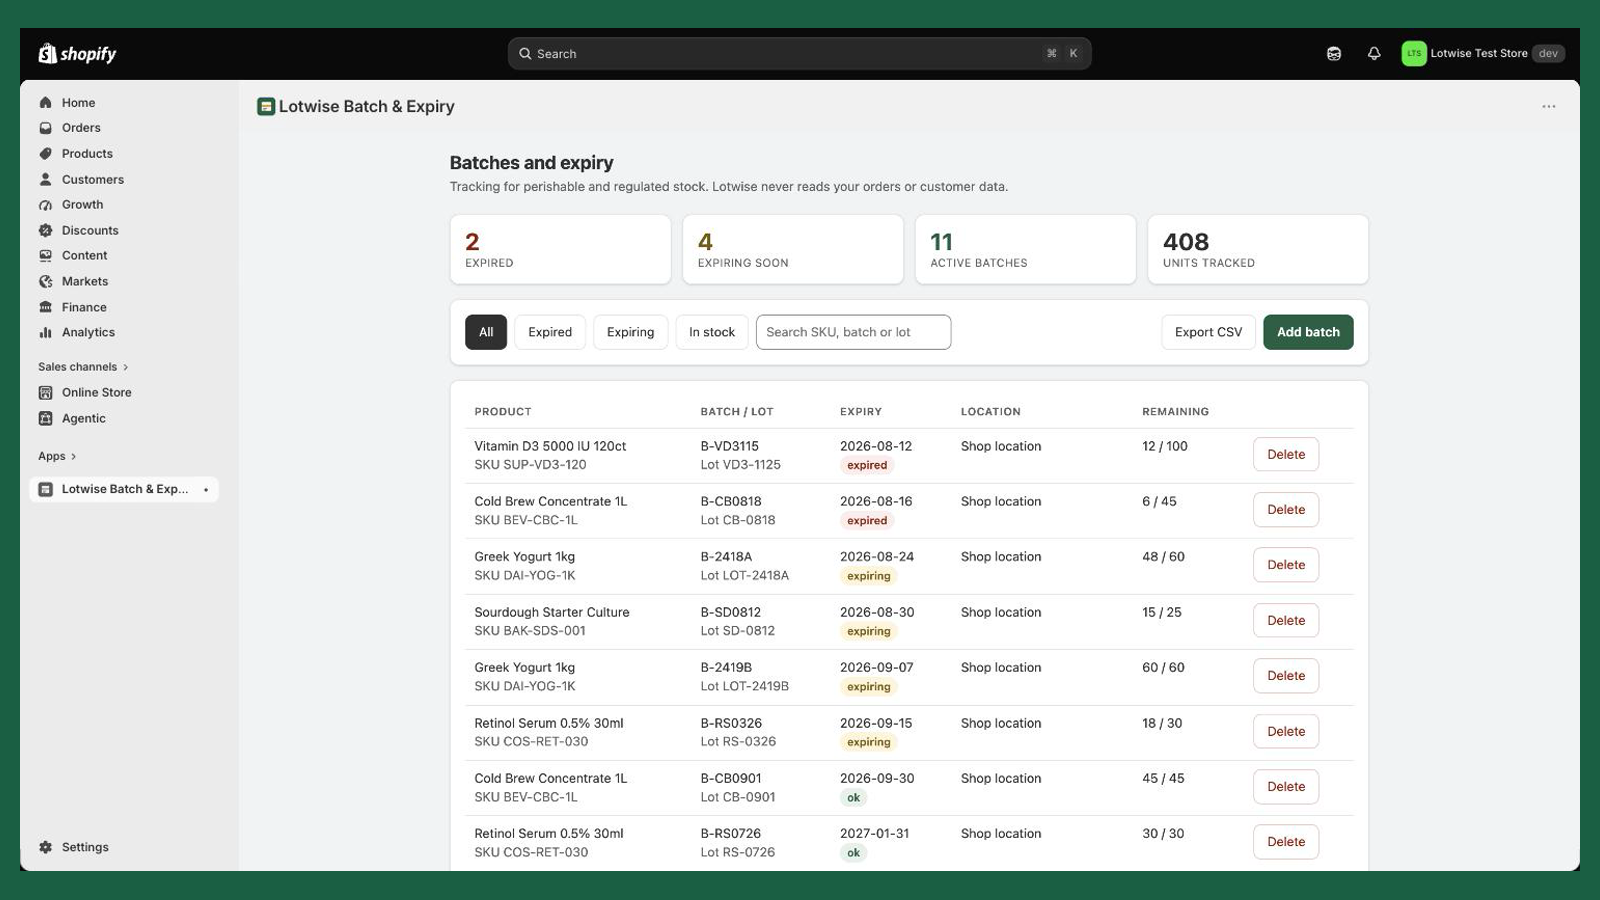Delete Cold Brew batch B-CB0901
The image size is (1600, 900).
[1286, 787]
